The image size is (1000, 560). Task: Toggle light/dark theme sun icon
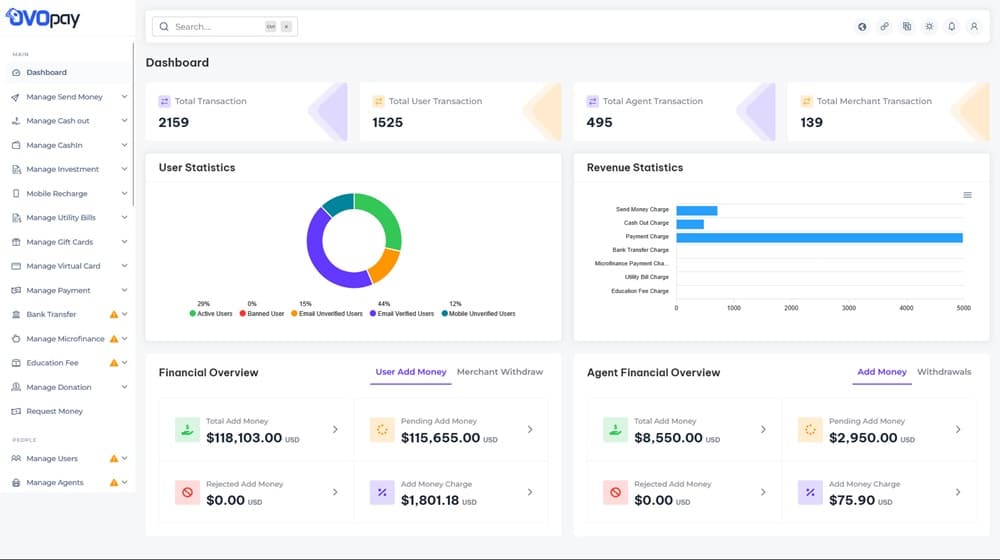tap(929, 27)
